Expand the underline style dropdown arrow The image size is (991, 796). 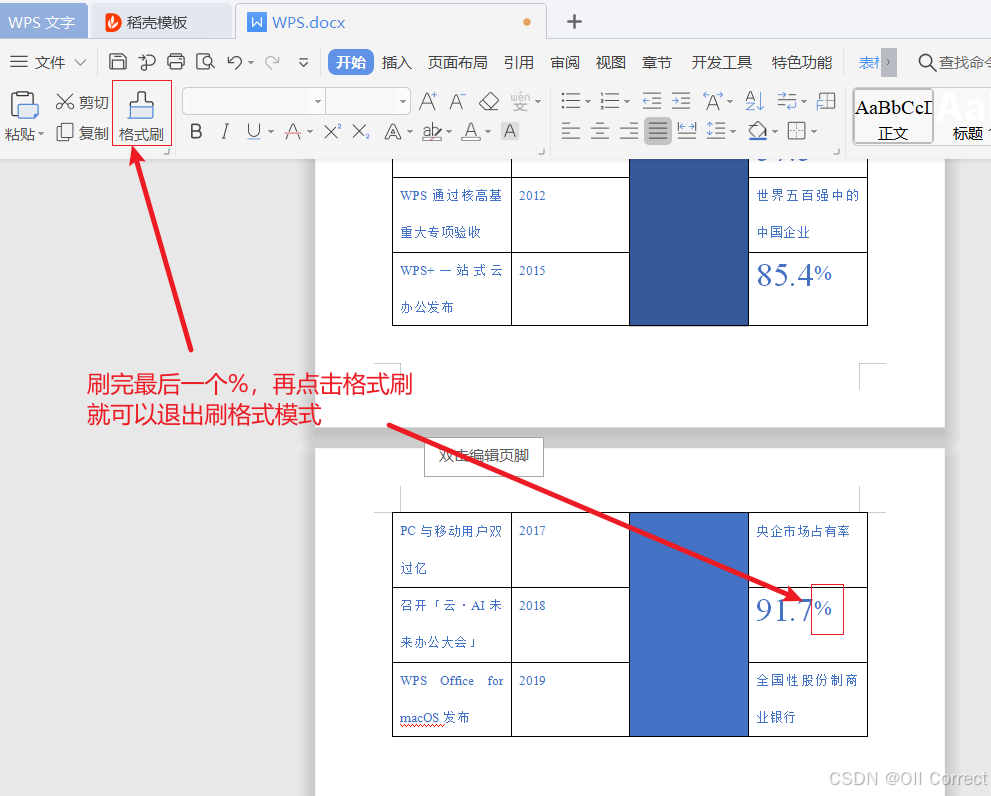tap(271, 132)
